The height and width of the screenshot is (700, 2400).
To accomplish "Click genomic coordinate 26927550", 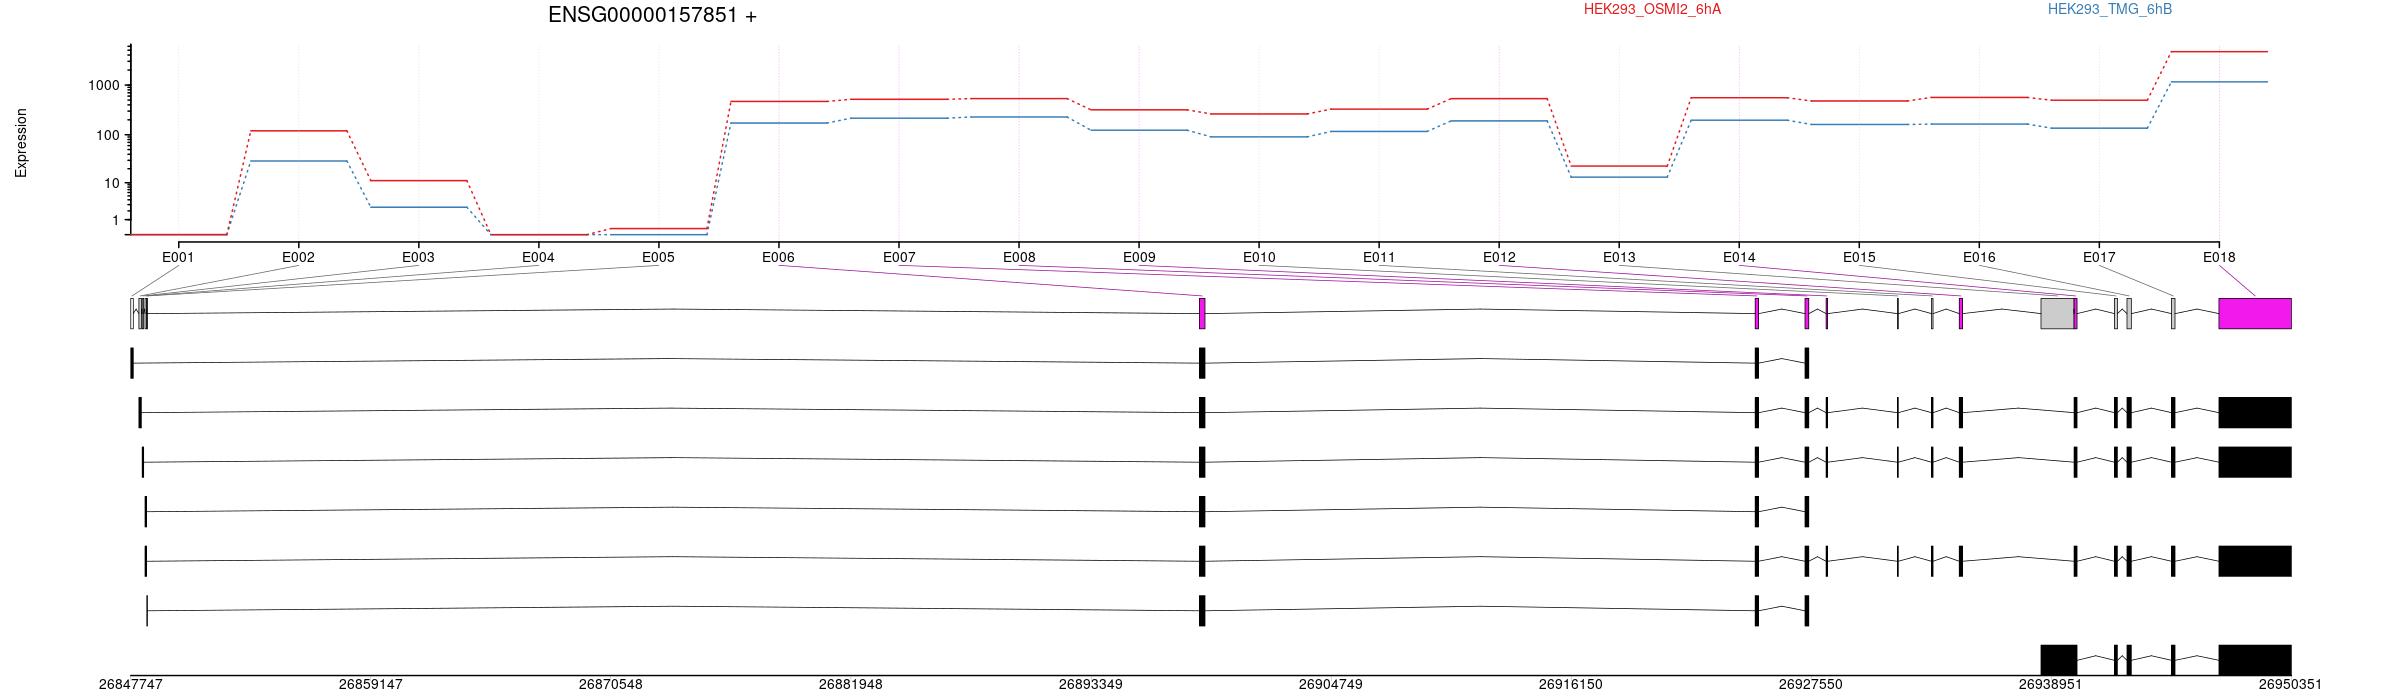I will [1811, 685].
